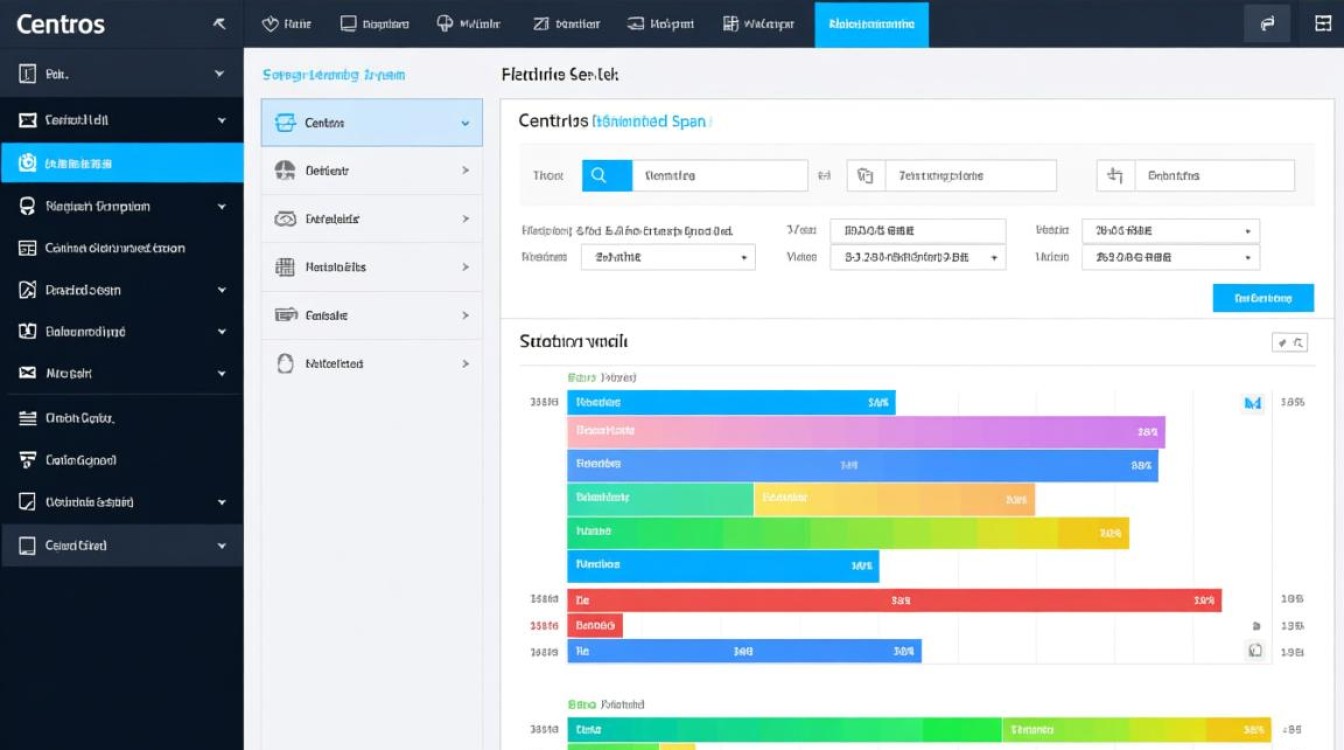Collapse the sidebar using arrow beside Centros logo
This screenshot has height=750, width=1344.
pyautogui.click(x=219, y=24)
